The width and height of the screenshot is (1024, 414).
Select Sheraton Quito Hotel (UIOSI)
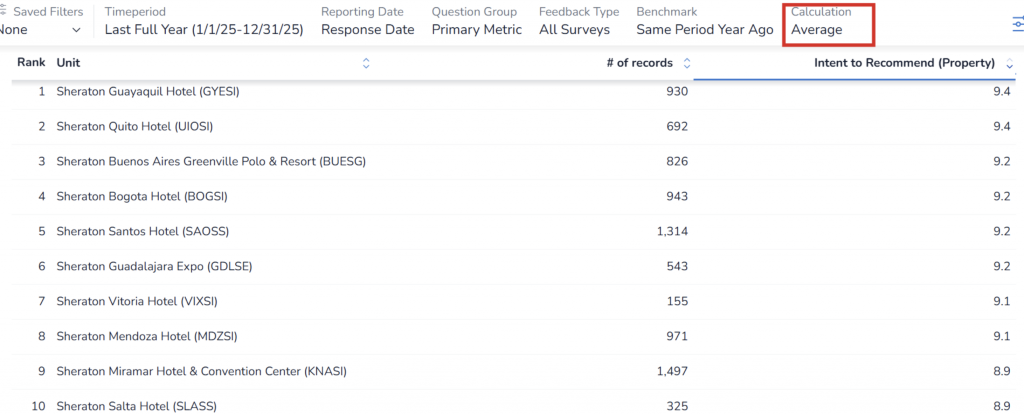(x=134, y=126)
